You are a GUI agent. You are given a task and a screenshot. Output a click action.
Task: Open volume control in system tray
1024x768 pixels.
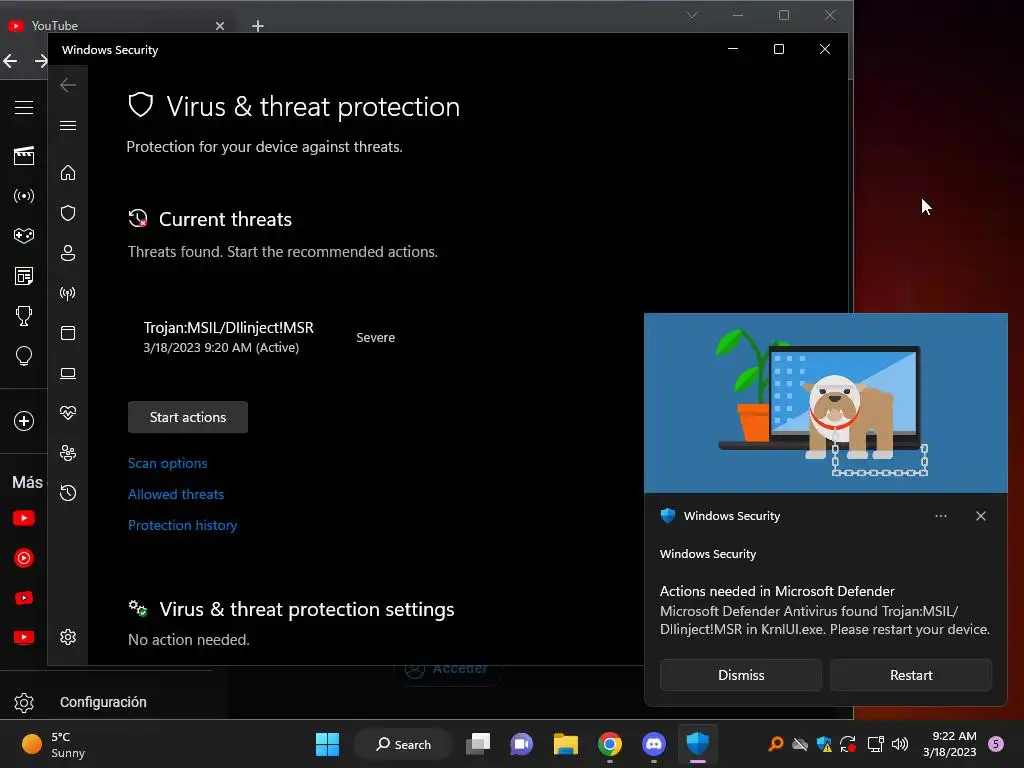pos(900,744)
